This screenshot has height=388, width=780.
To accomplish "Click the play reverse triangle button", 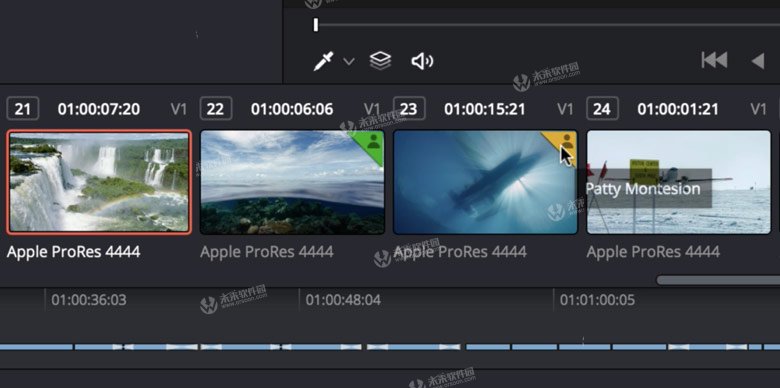I will point(758,61).
